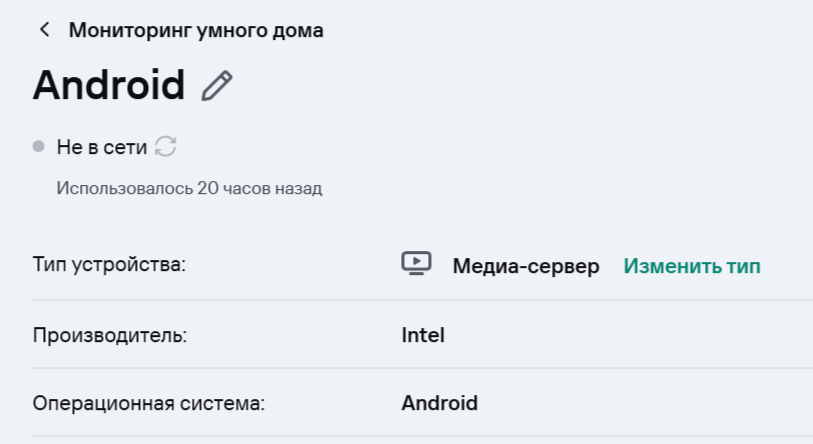The width and height of the screenshot is (813, 444).
Task: Click the Использовалось 20 часов назад text
Action: (x=189, y=188)
